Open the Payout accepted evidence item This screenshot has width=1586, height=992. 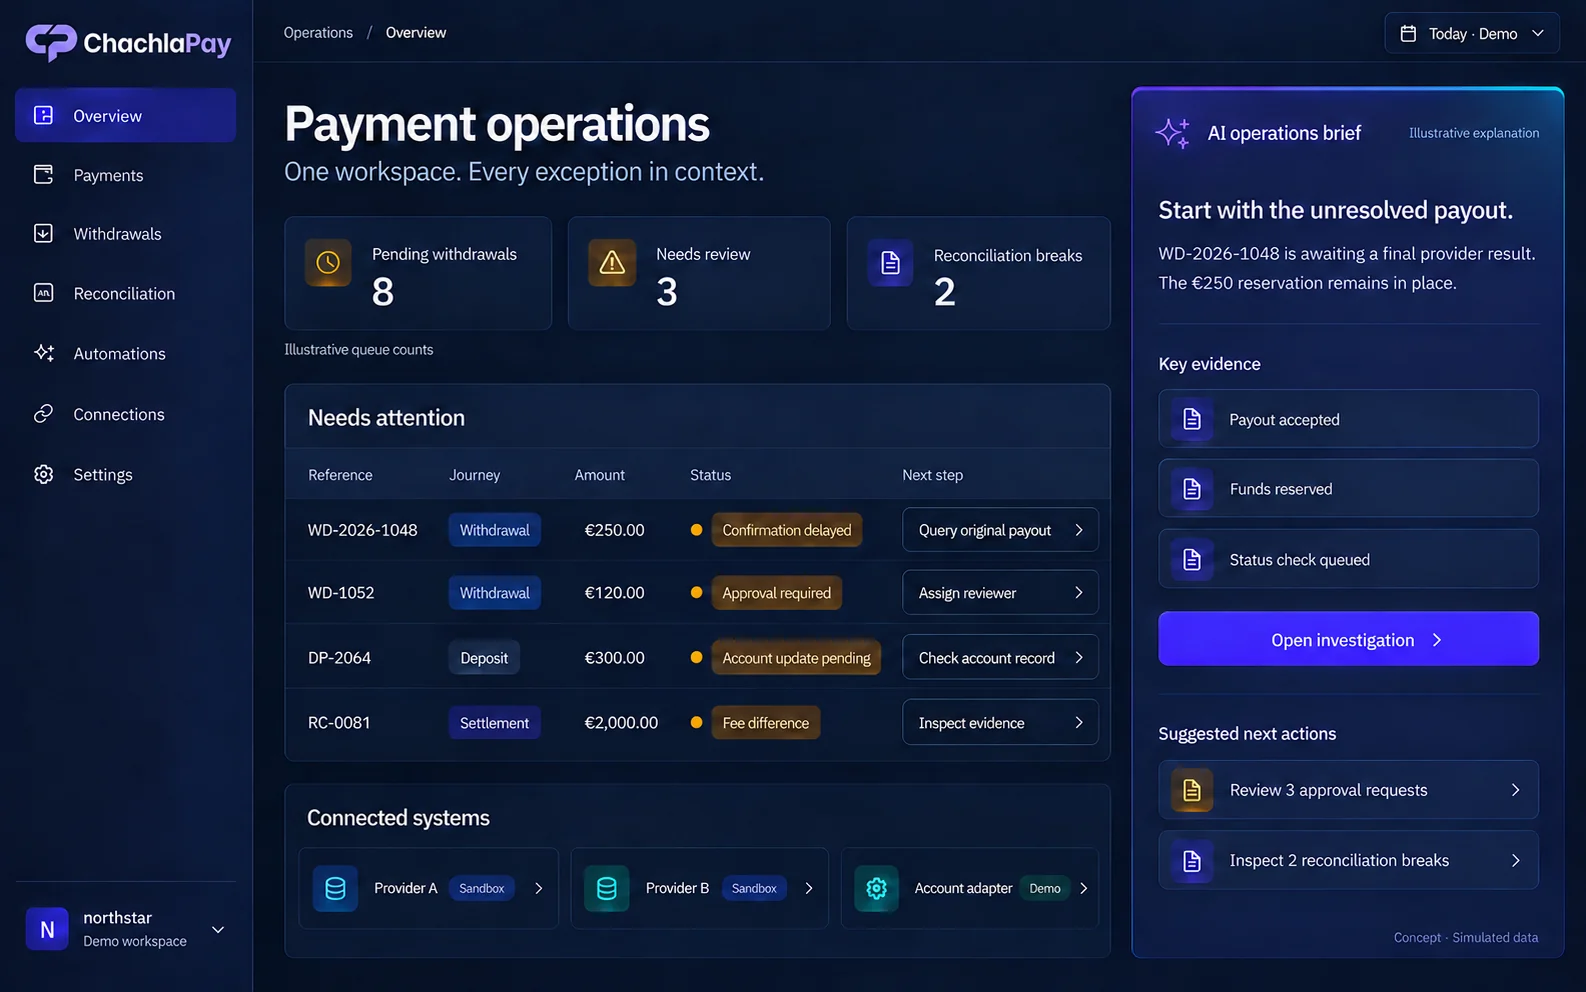(1348, 419)
